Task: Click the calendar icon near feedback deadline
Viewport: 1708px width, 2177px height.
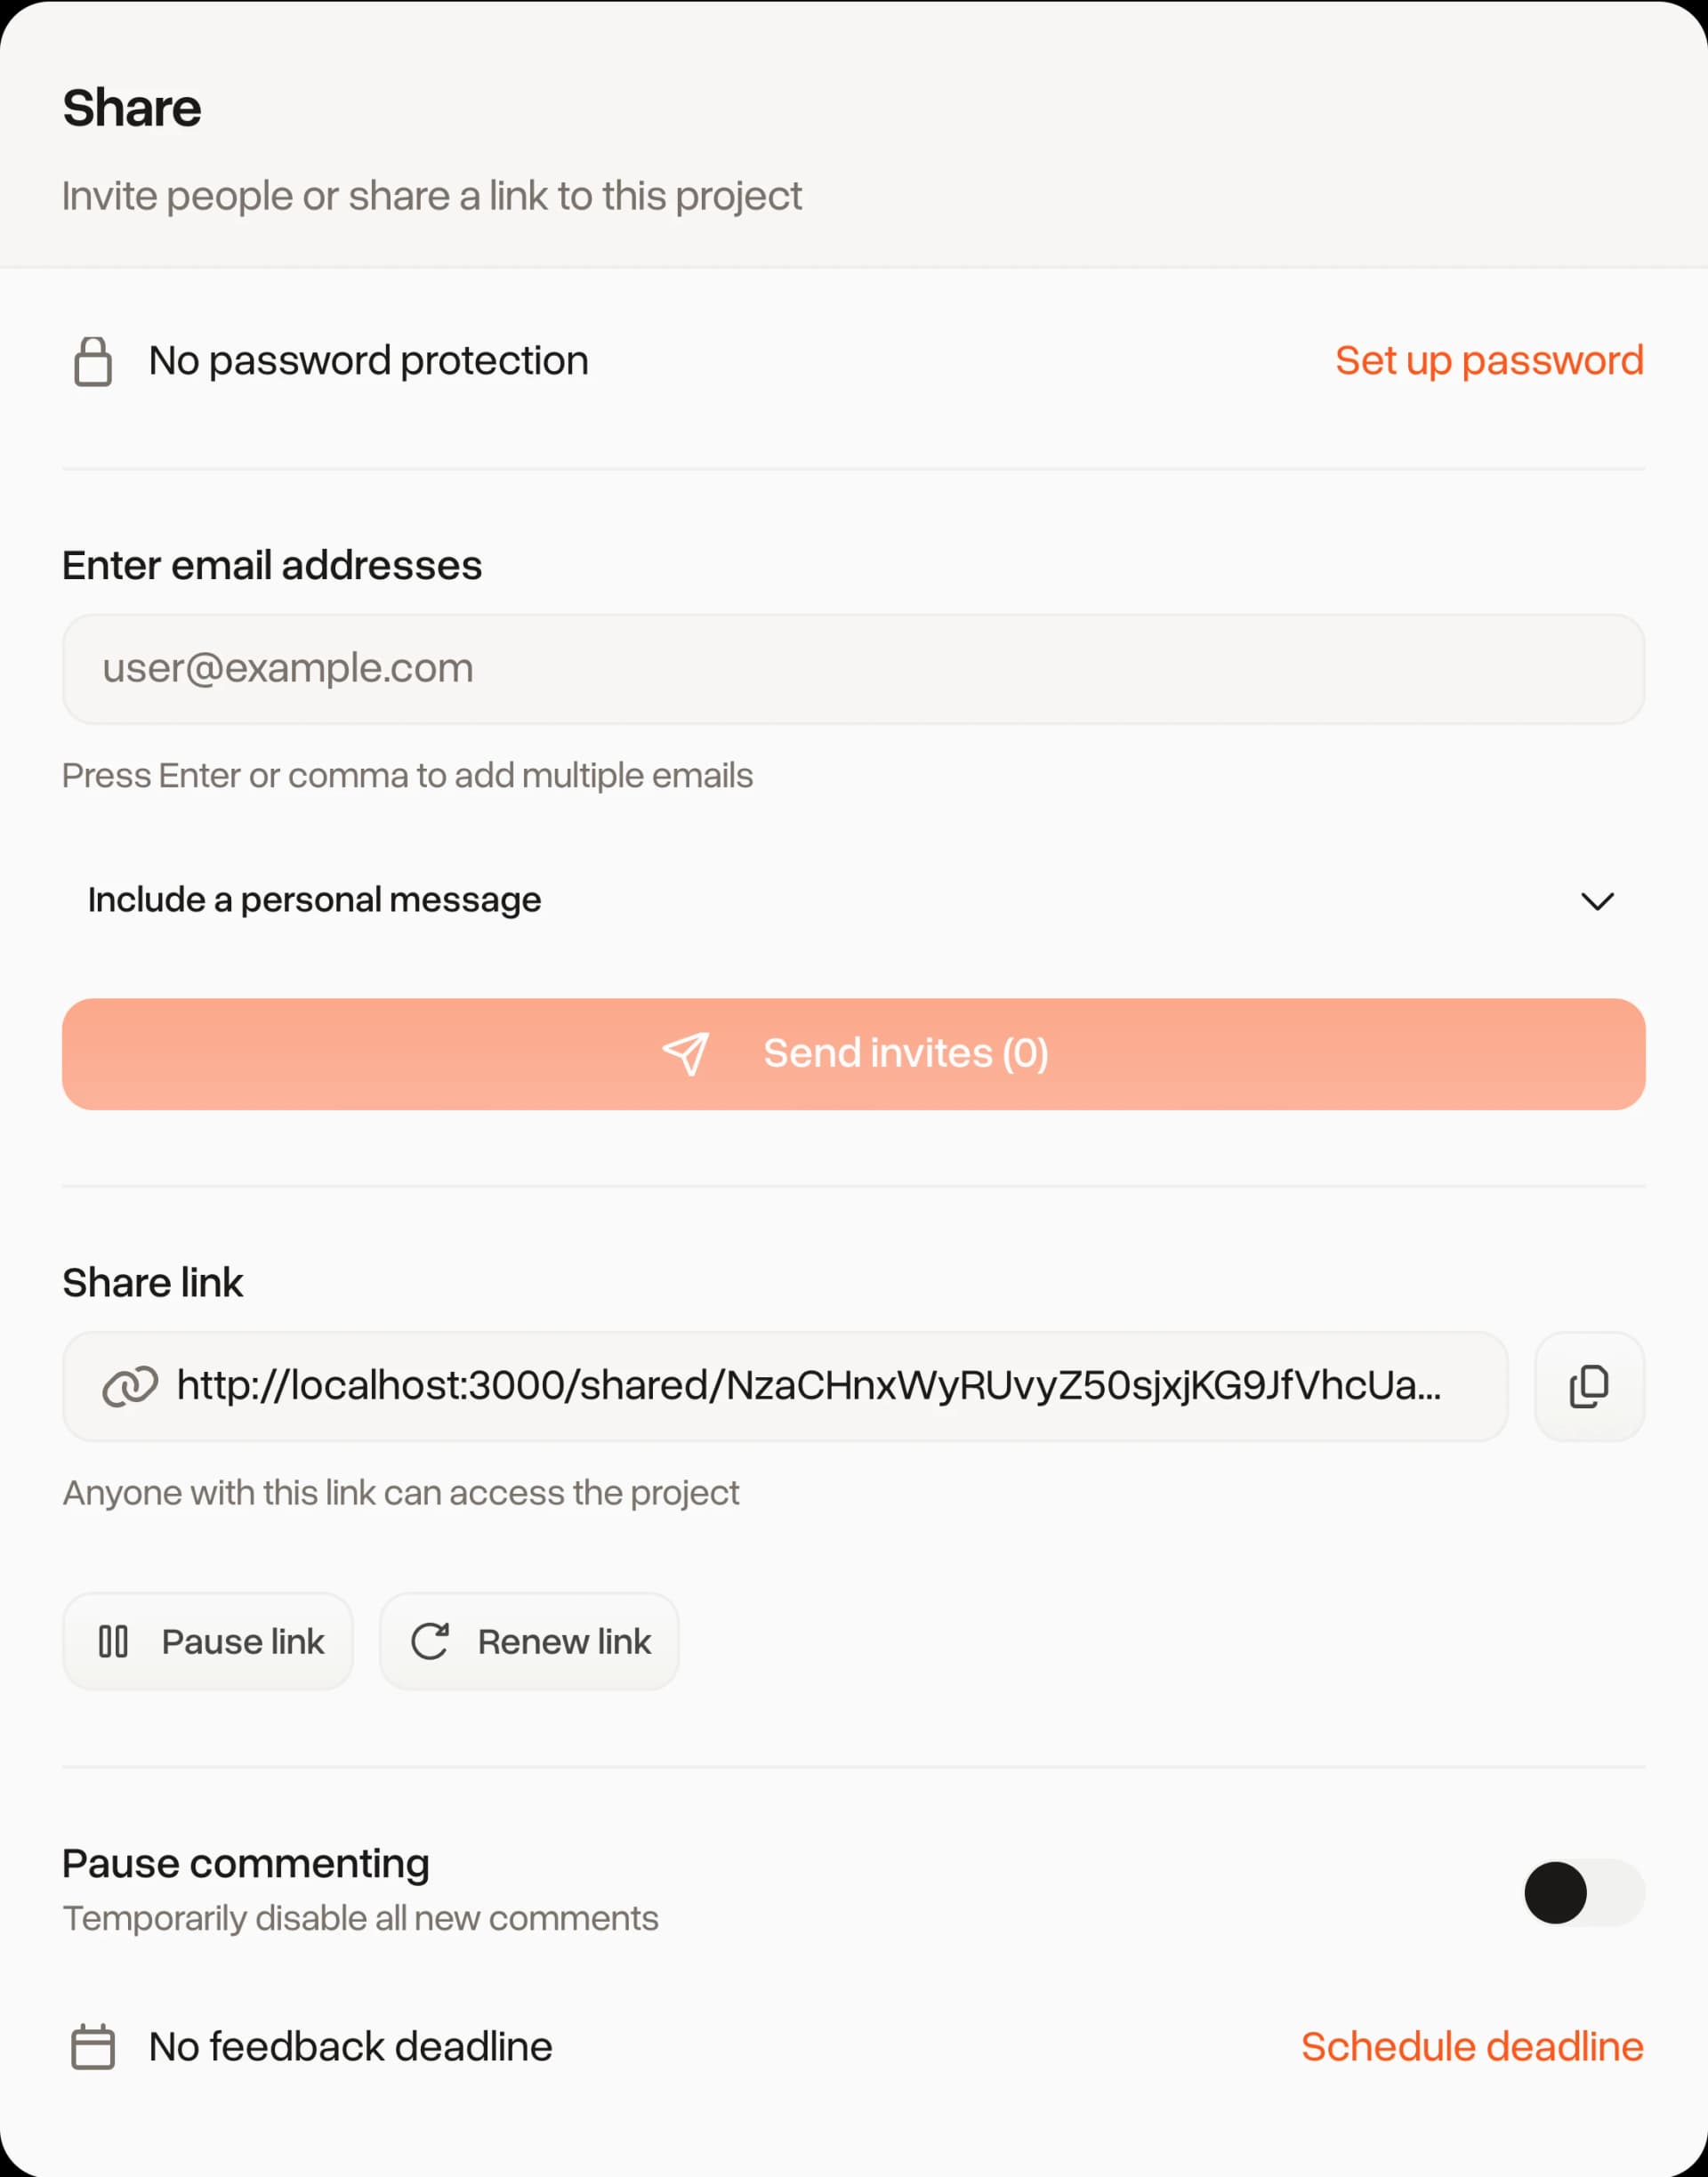Action: pos(93,2046)
